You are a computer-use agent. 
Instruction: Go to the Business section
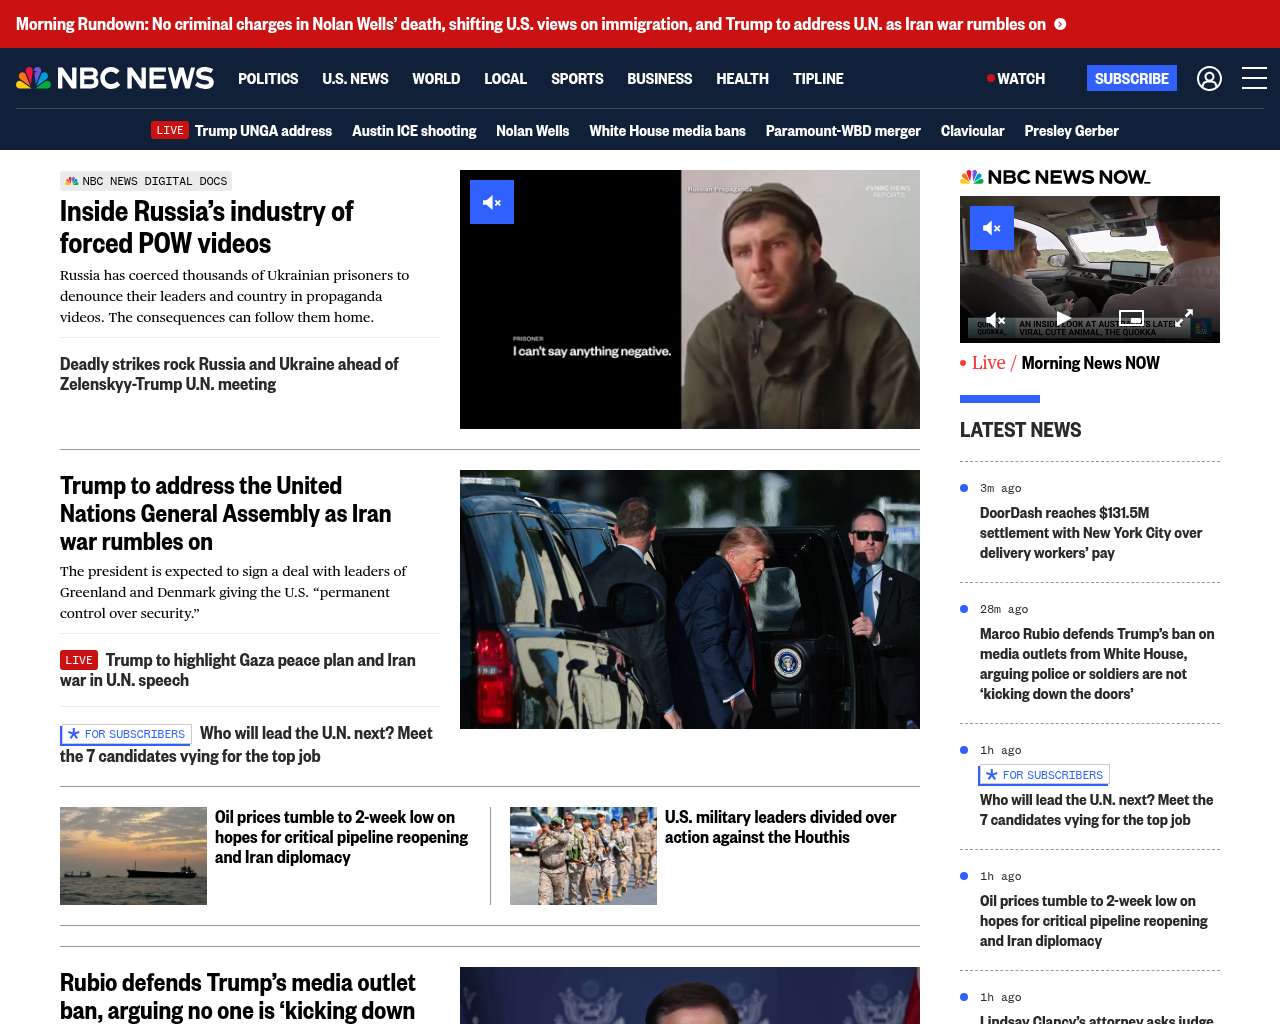click(x=659, y=78)
